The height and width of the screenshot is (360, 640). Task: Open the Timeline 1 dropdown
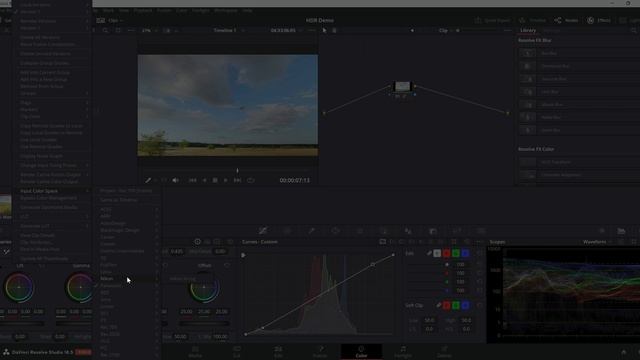click(229, 30)
